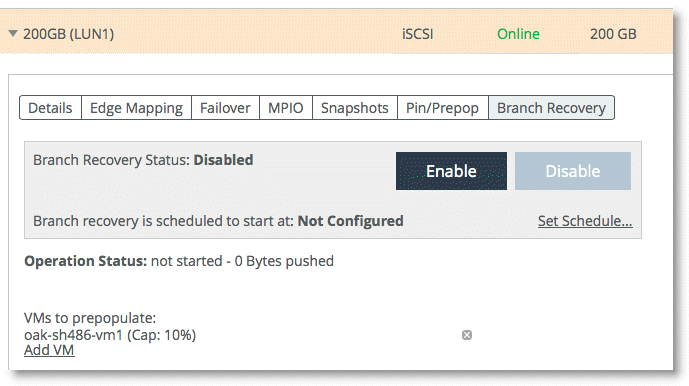The height and width of the screenshot is (386, 689).
Task: Open the Pin/Prepop tab
Action: pyautogui.click(x=442, y=108)
